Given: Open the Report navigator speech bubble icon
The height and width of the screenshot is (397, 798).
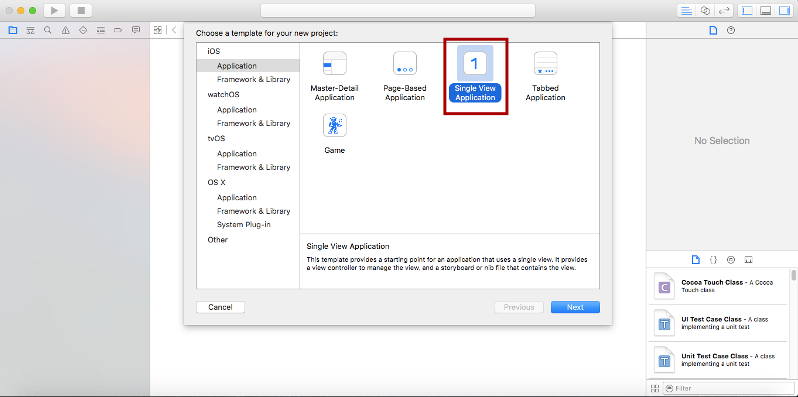Looking at the screenshot, I should pos(136,30).
